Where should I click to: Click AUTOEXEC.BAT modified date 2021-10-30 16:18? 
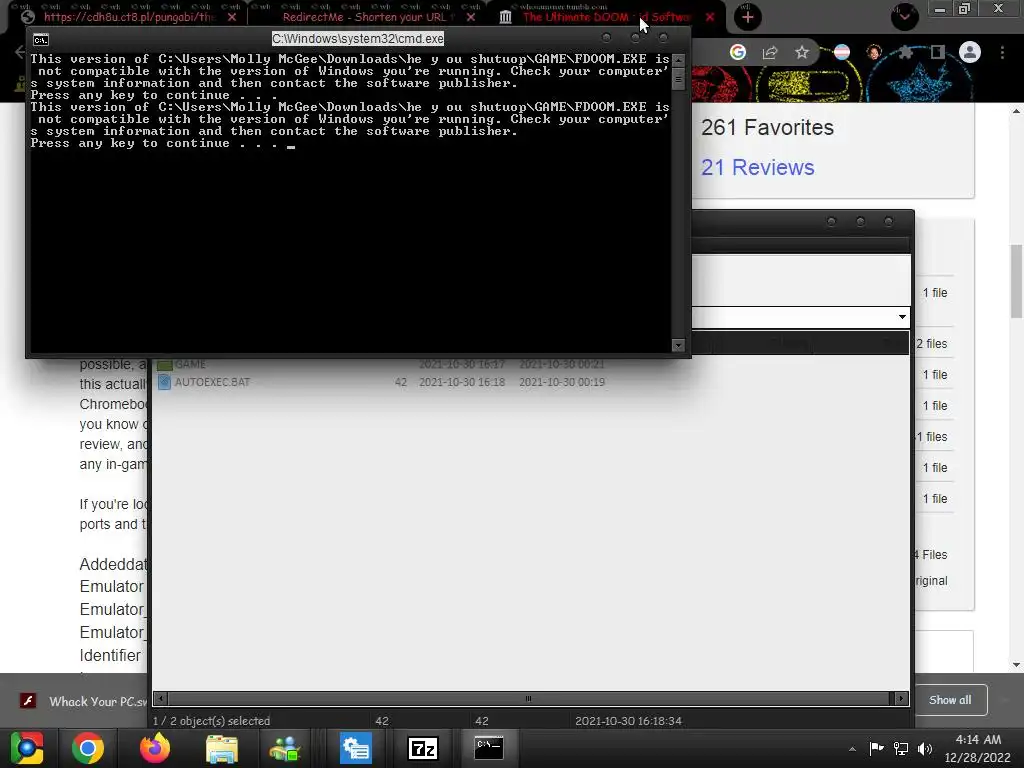[x=462, y=382]
